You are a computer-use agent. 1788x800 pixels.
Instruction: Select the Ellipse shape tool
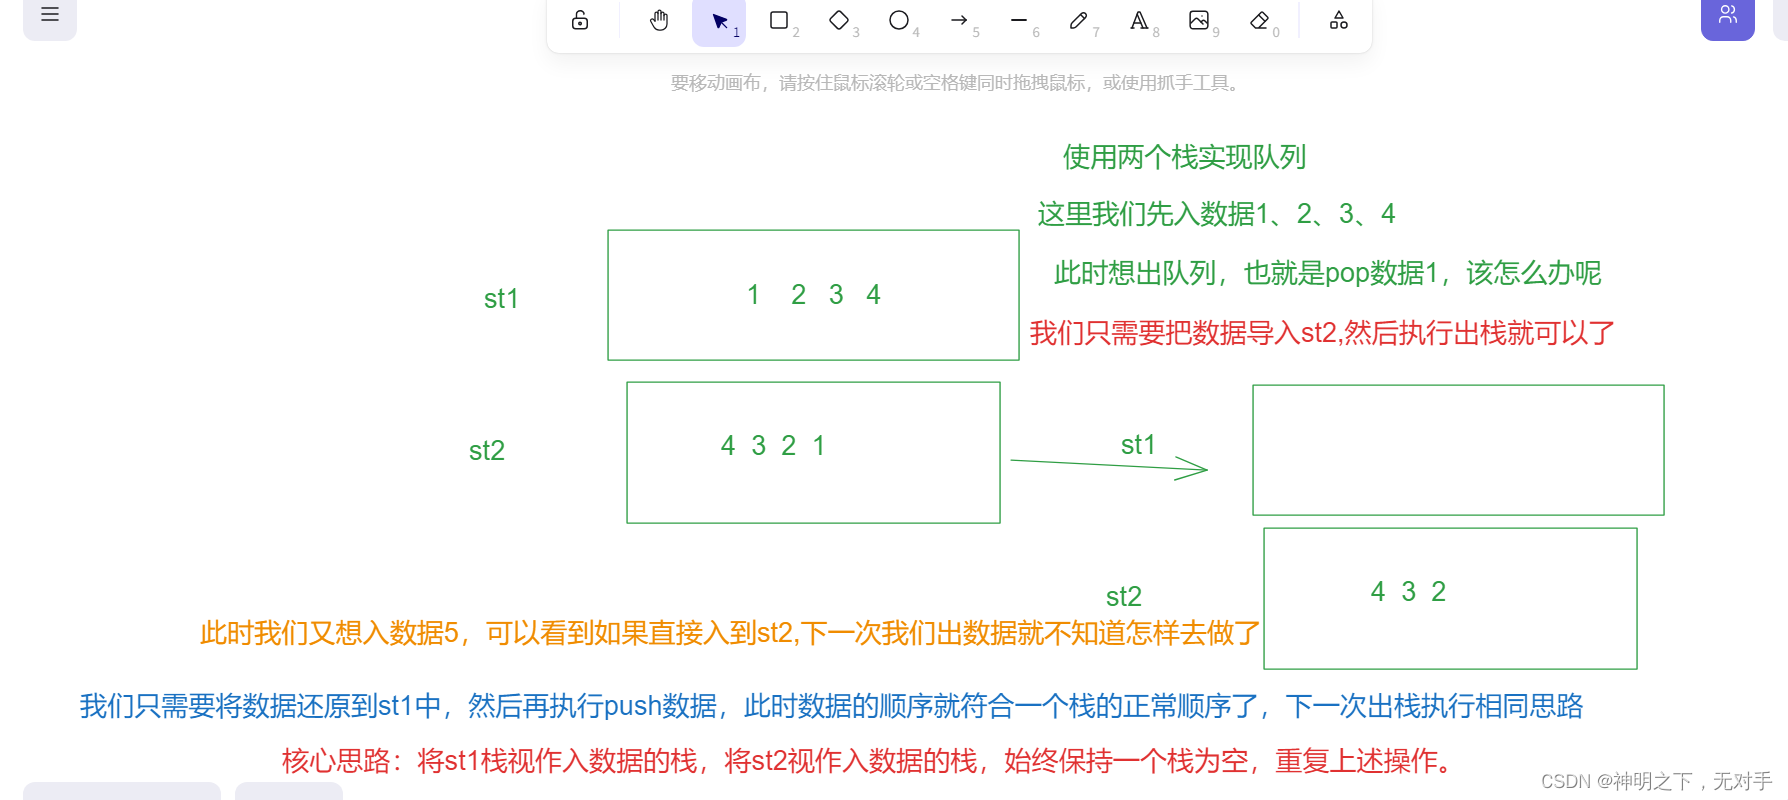[x=899, y=20]
